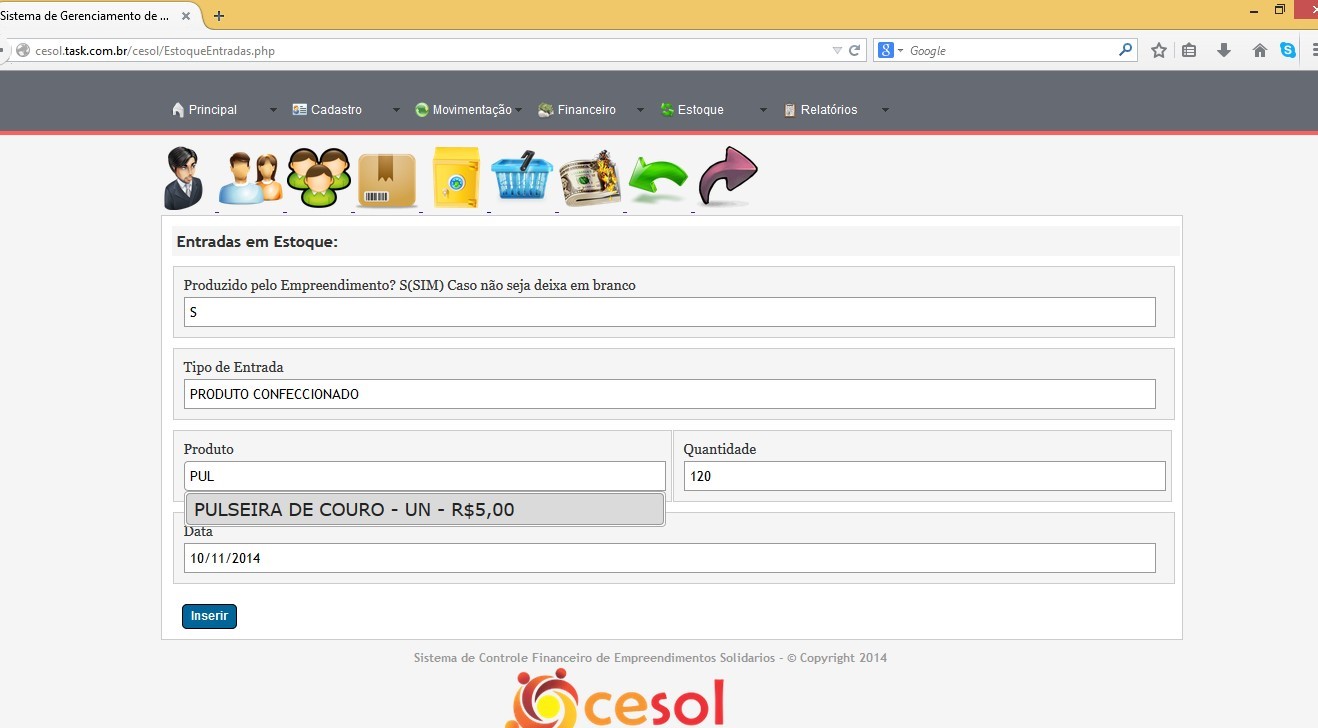Click the green return arrow icon
1318x728 pixels.
pos(658,180)
